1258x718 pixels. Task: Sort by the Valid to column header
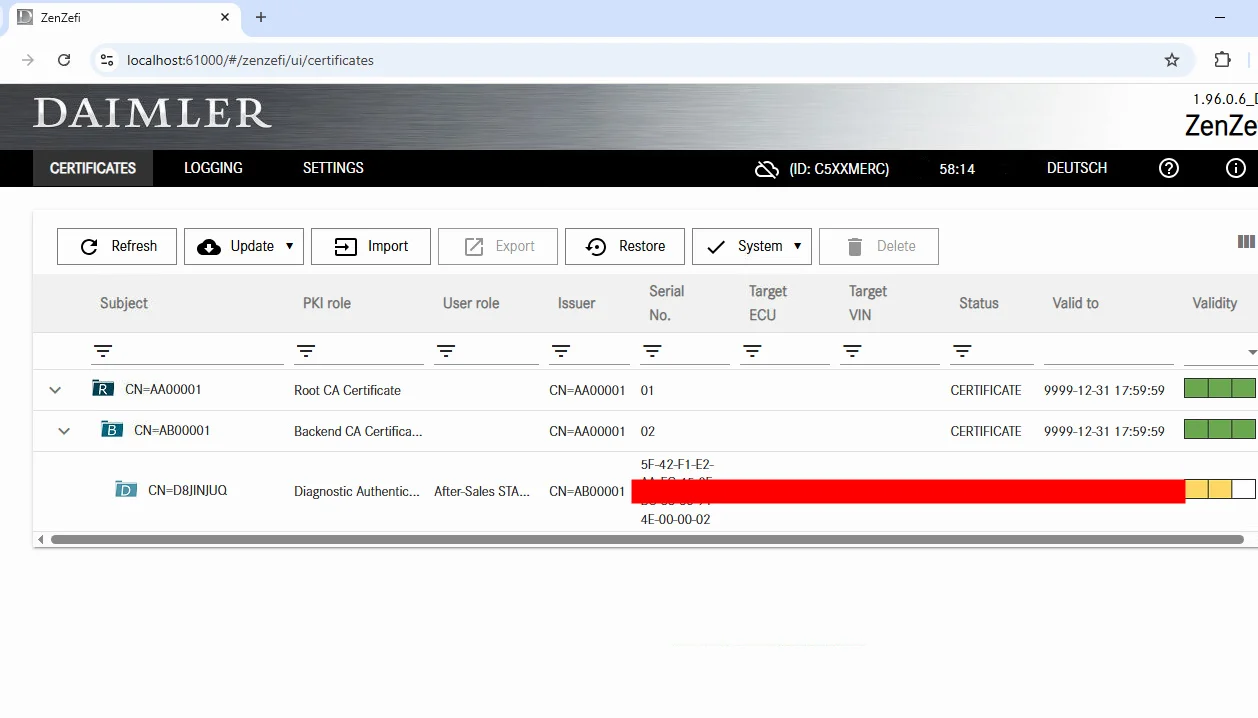tap(1076, 303)
